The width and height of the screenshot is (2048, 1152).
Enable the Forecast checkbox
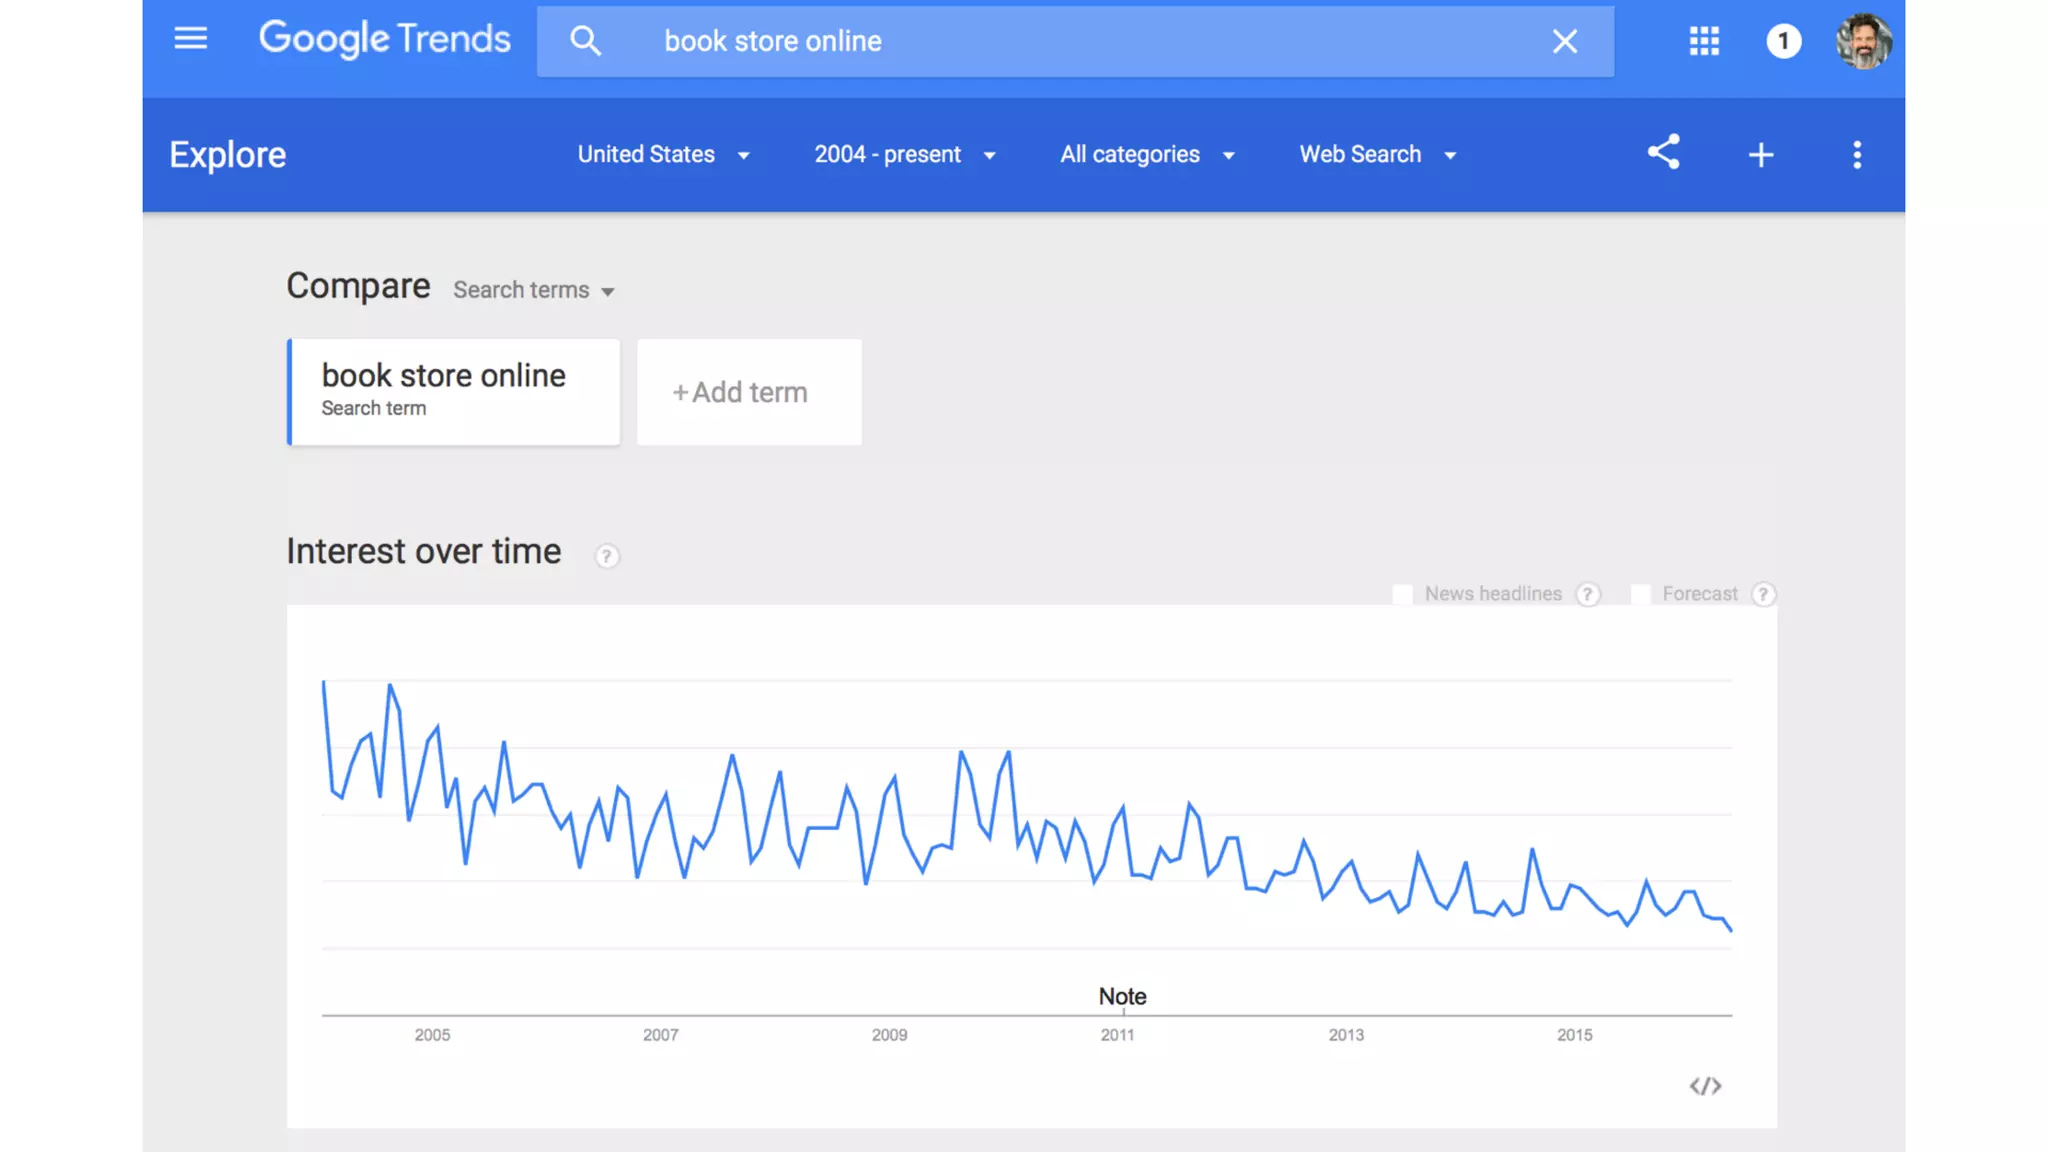point(1641,594)
